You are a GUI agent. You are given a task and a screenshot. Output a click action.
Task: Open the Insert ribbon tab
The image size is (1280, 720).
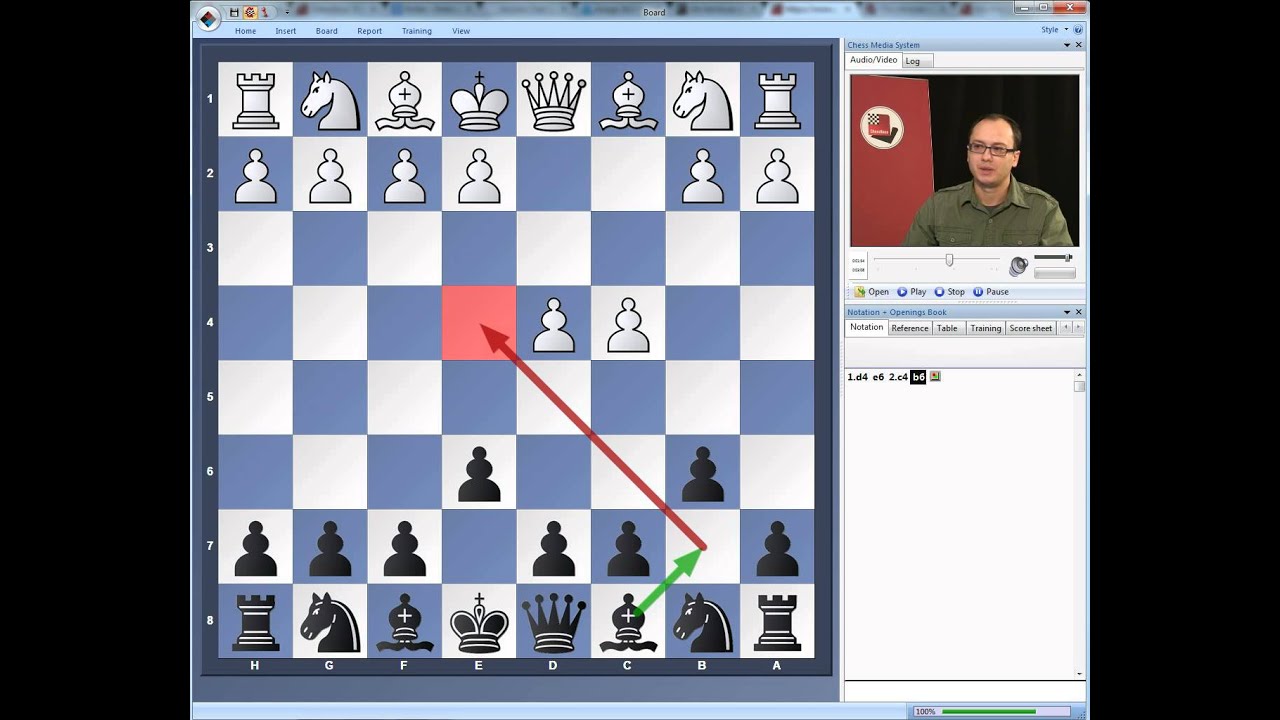click(286, 31)
